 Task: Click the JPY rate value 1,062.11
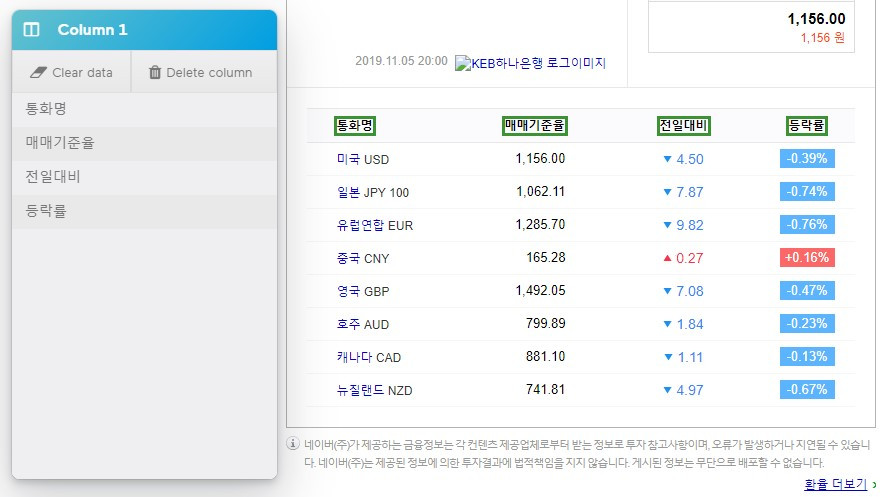540,192
